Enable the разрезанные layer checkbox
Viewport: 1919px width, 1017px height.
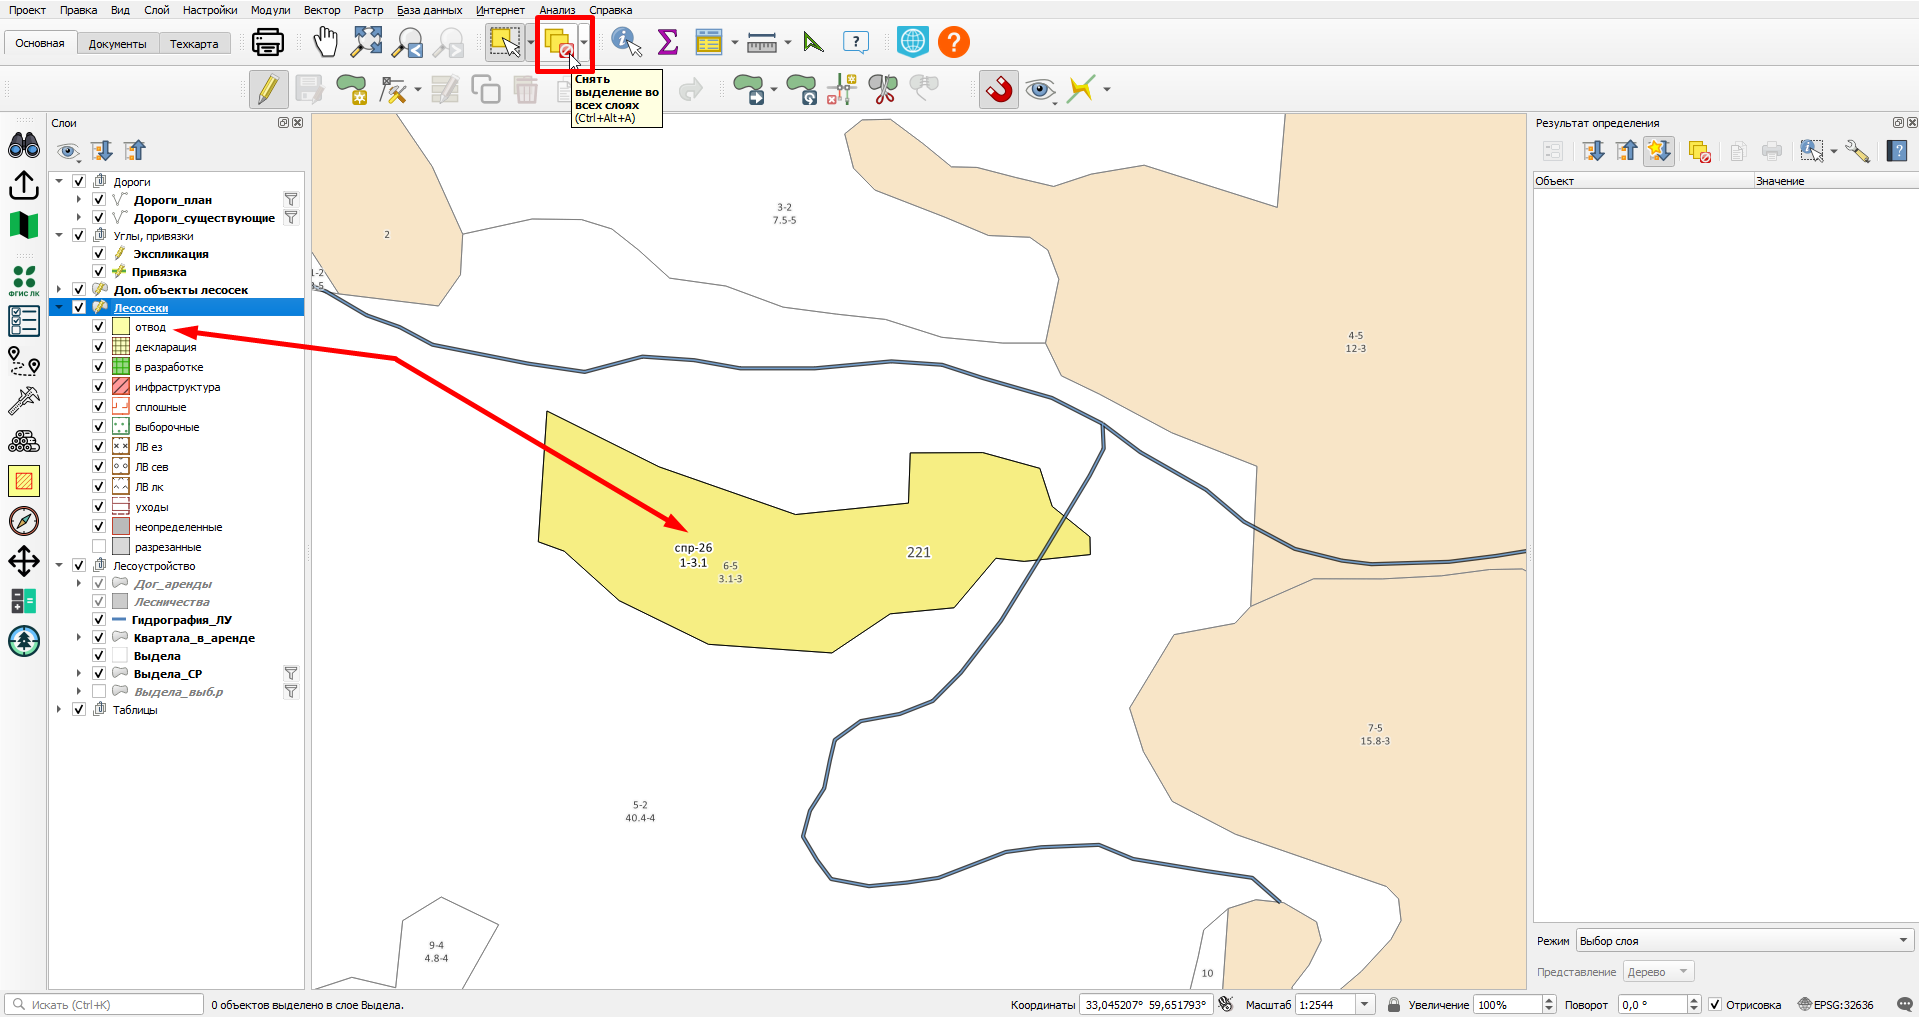pyautogui.click(x=99, y=547)
